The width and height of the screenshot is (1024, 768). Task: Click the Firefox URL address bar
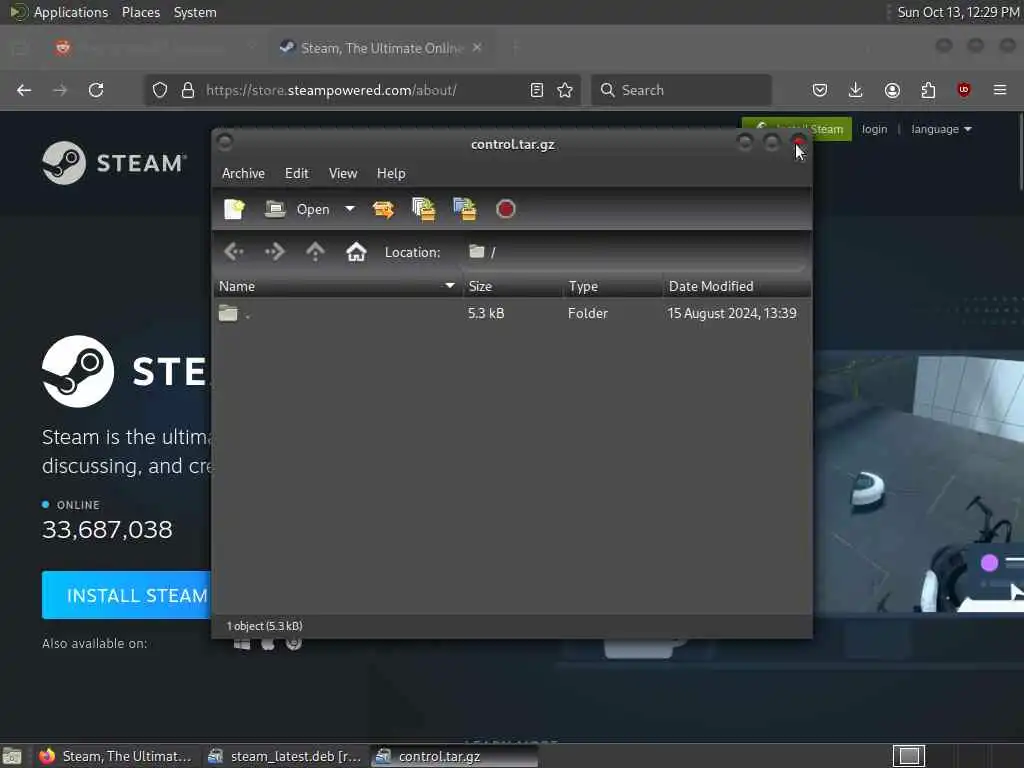362,90
